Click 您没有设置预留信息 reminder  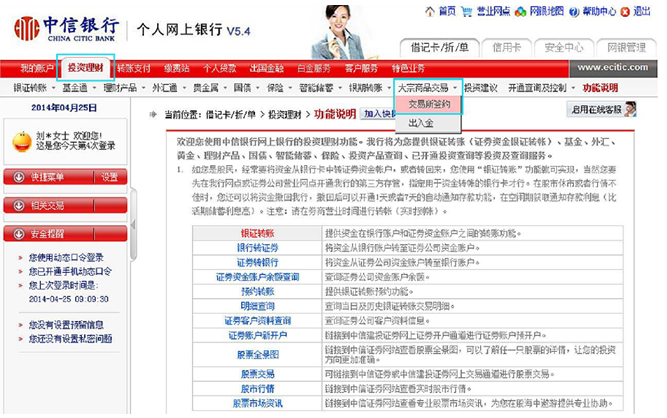point(66,325)
